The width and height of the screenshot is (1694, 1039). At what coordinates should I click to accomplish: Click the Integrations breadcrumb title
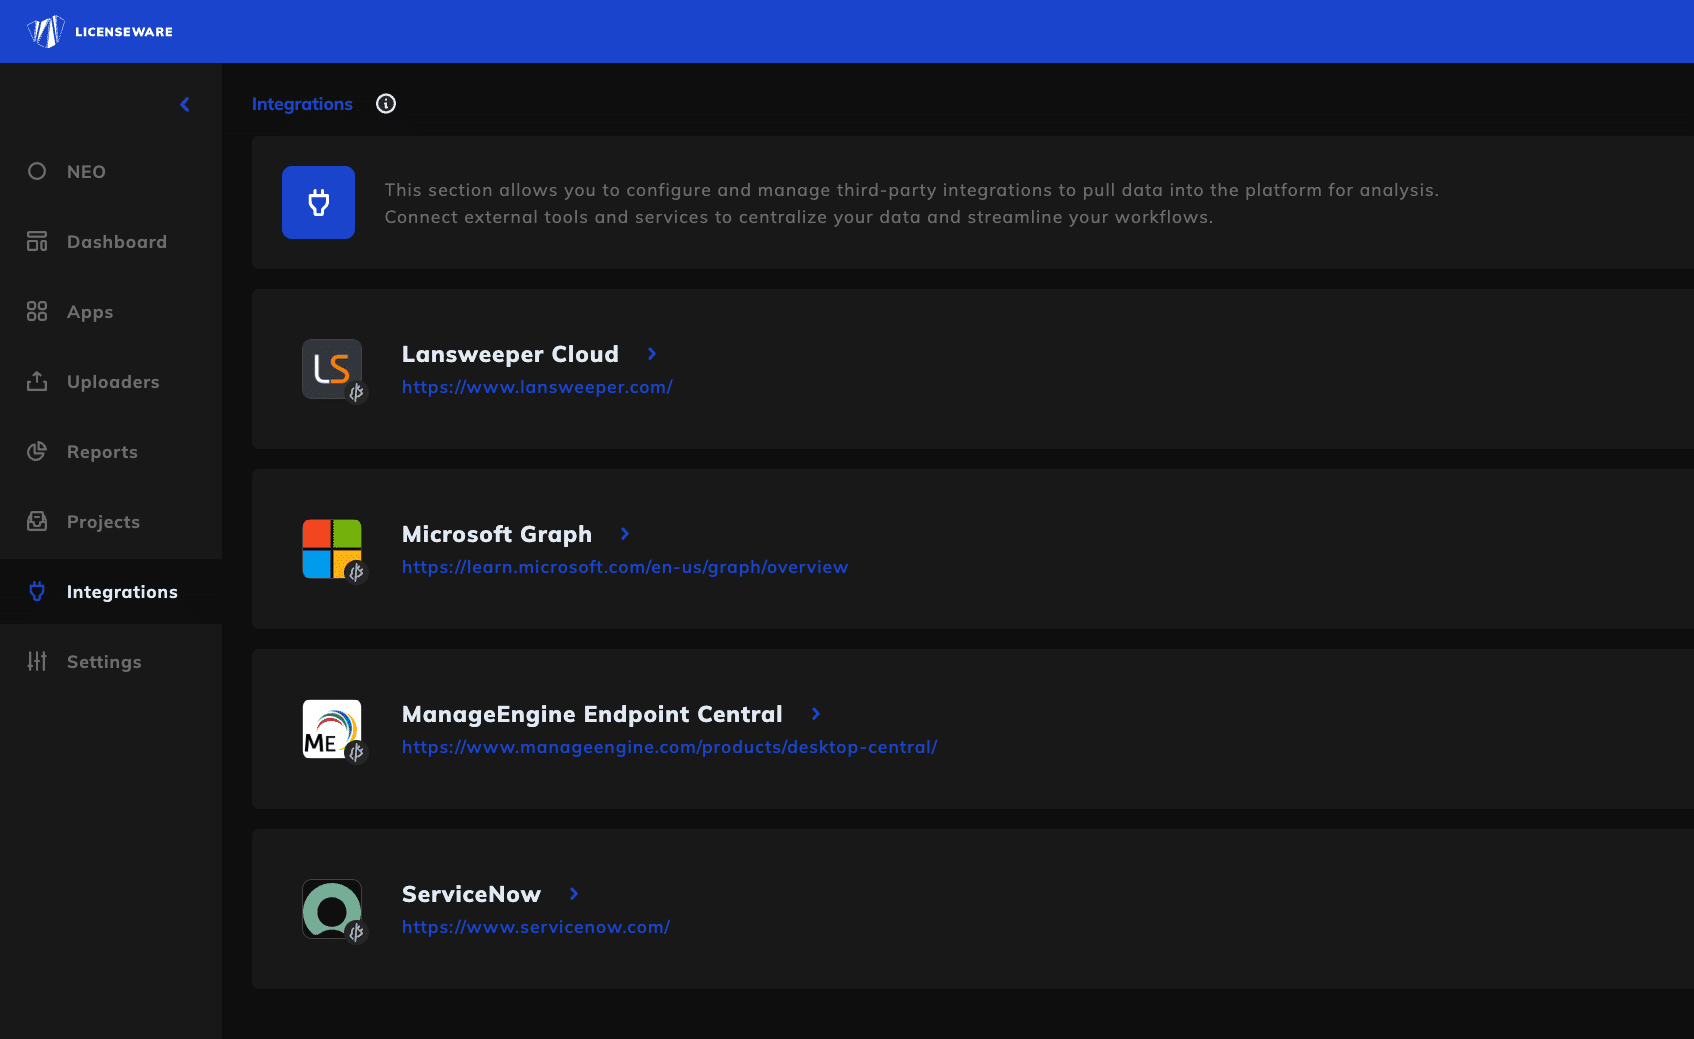(x=302, y=104)
